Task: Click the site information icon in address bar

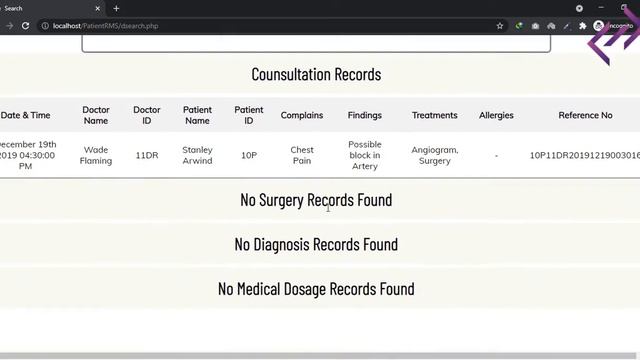Action: pyautogui.click(x=45, y=26)
